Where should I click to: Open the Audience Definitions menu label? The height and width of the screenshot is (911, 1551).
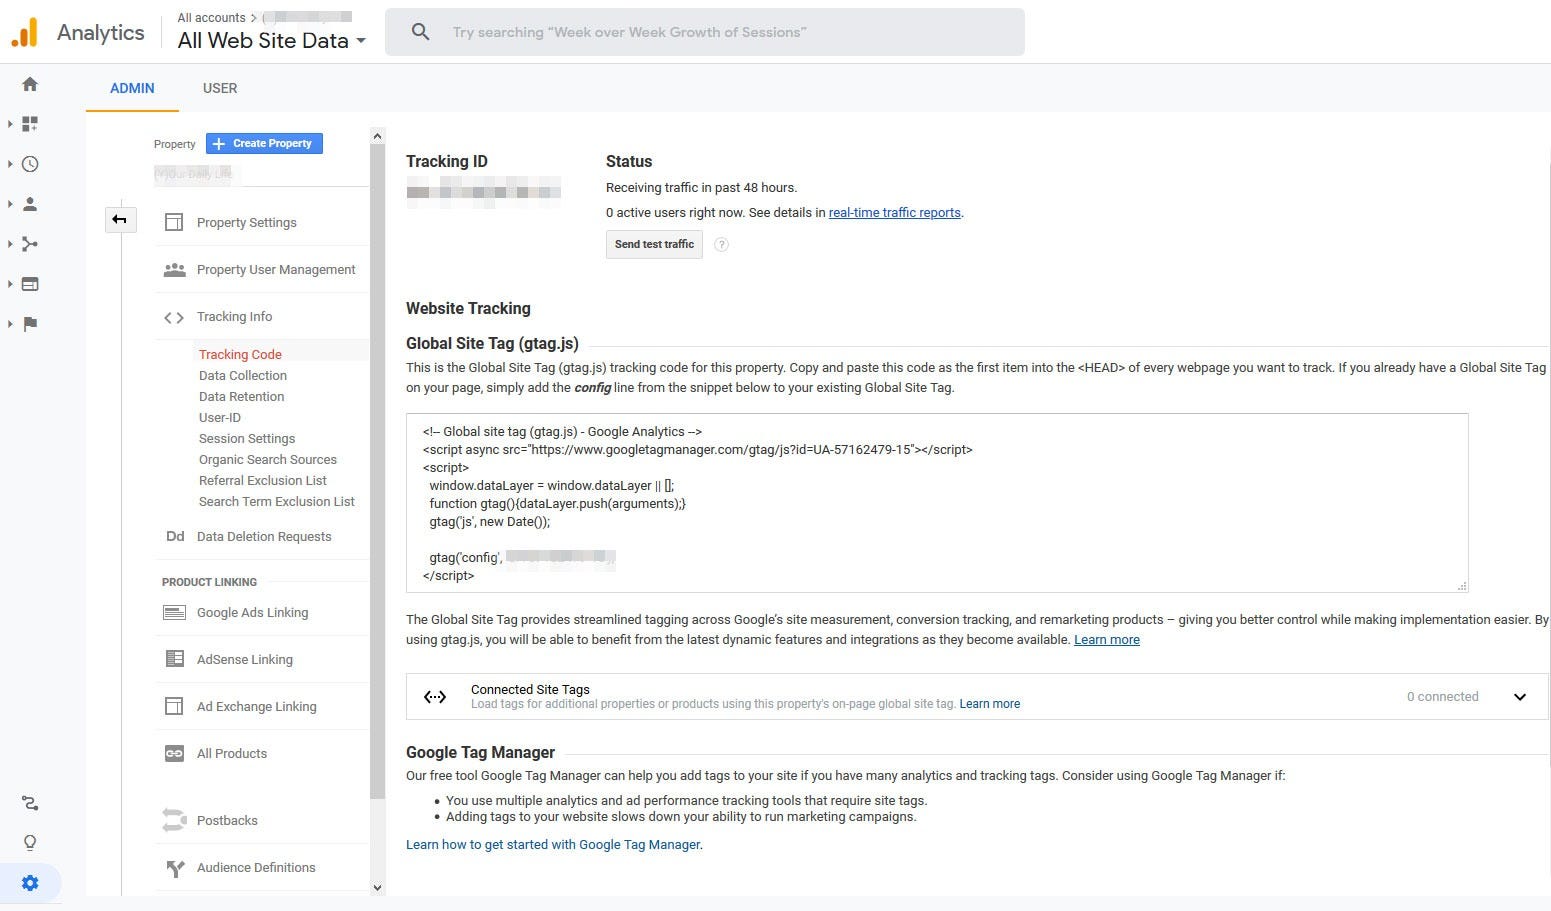pyautogui.click(x=256, y=868)
